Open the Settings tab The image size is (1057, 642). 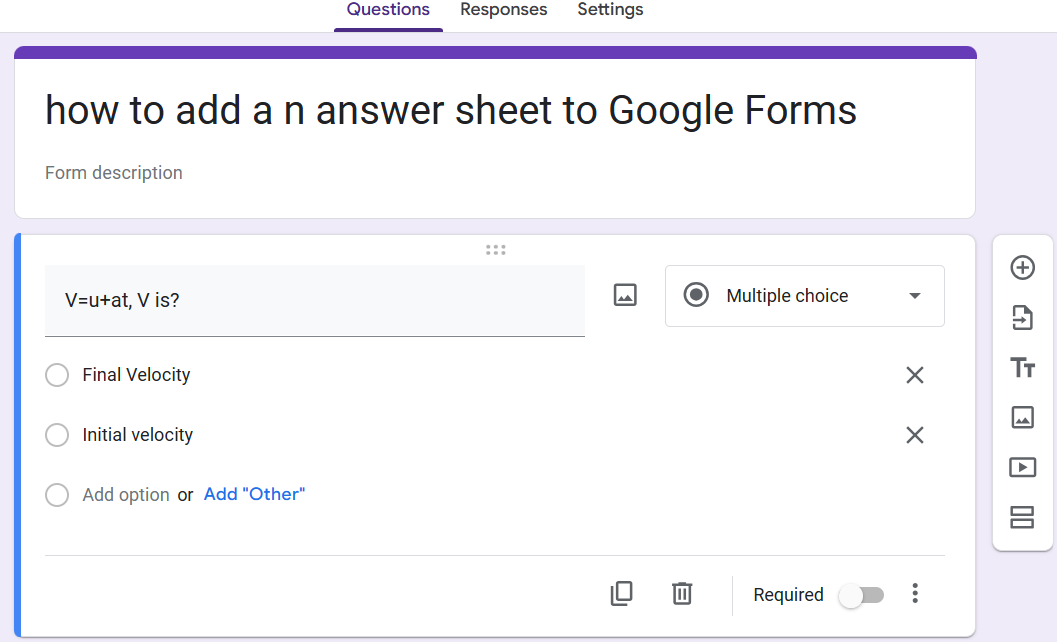pyautogui.click(x=610, y=10)
